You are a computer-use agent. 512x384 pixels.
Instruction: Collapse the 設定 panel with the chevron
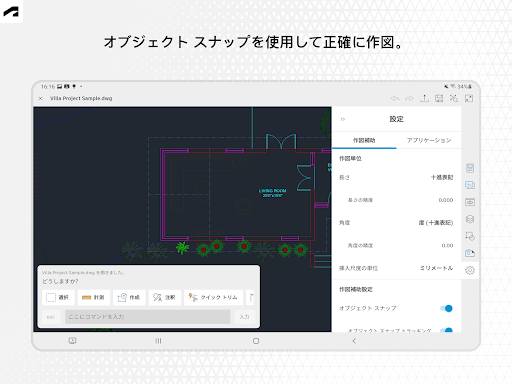[343, 119]
